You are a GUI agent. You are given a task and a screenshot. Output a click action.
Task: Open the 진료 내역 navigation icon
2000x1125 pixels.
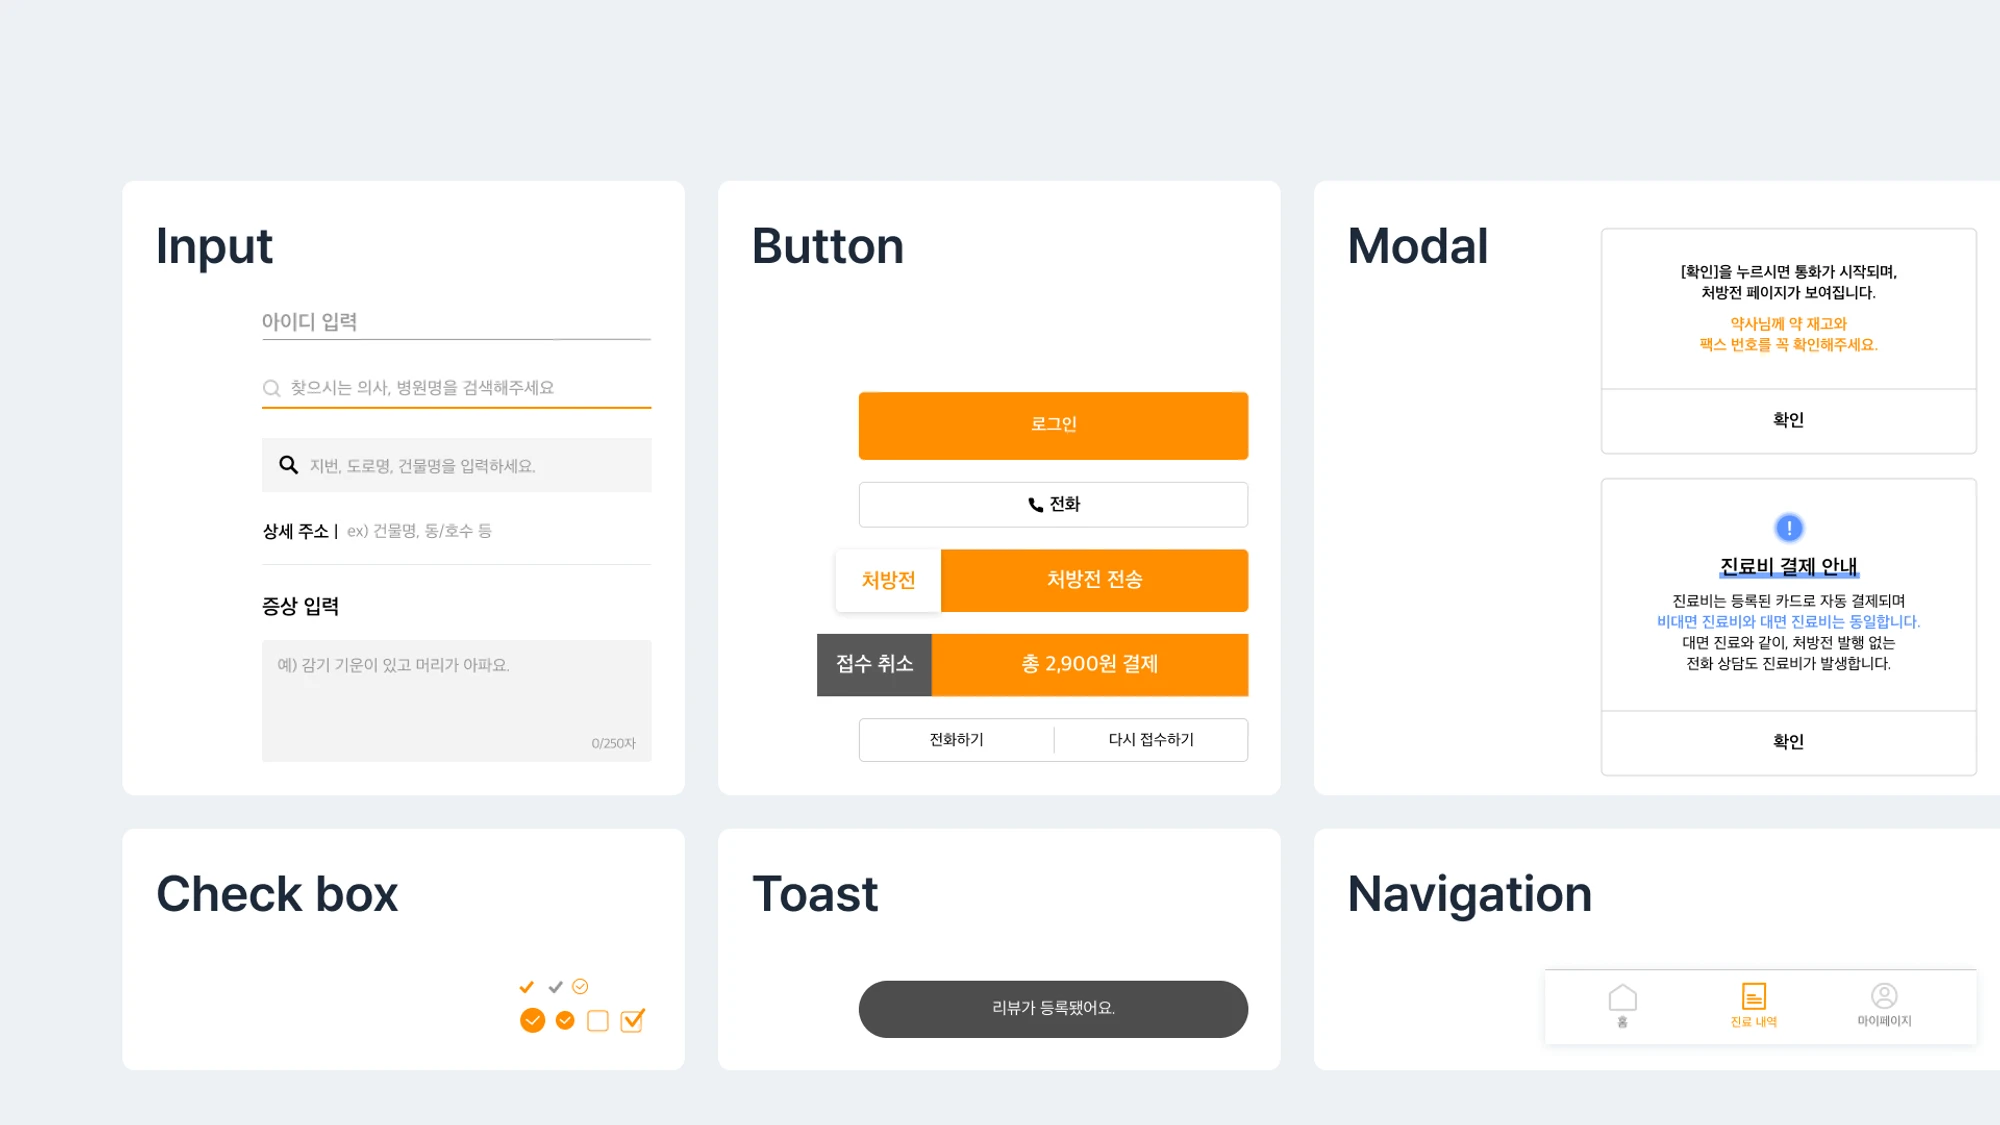[1753, 997]
